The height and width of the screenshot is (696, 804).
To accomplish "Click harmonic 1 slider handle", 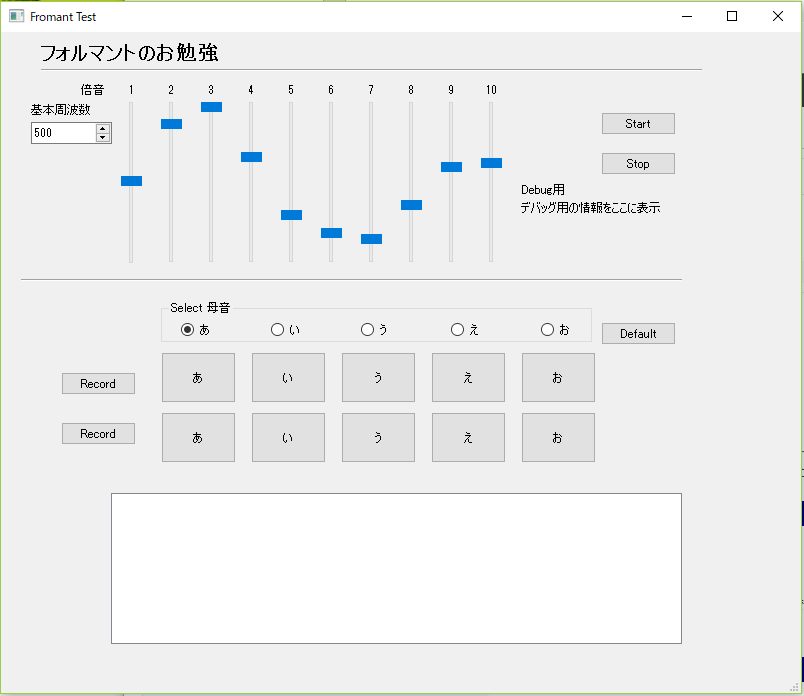I will point(131,181).
